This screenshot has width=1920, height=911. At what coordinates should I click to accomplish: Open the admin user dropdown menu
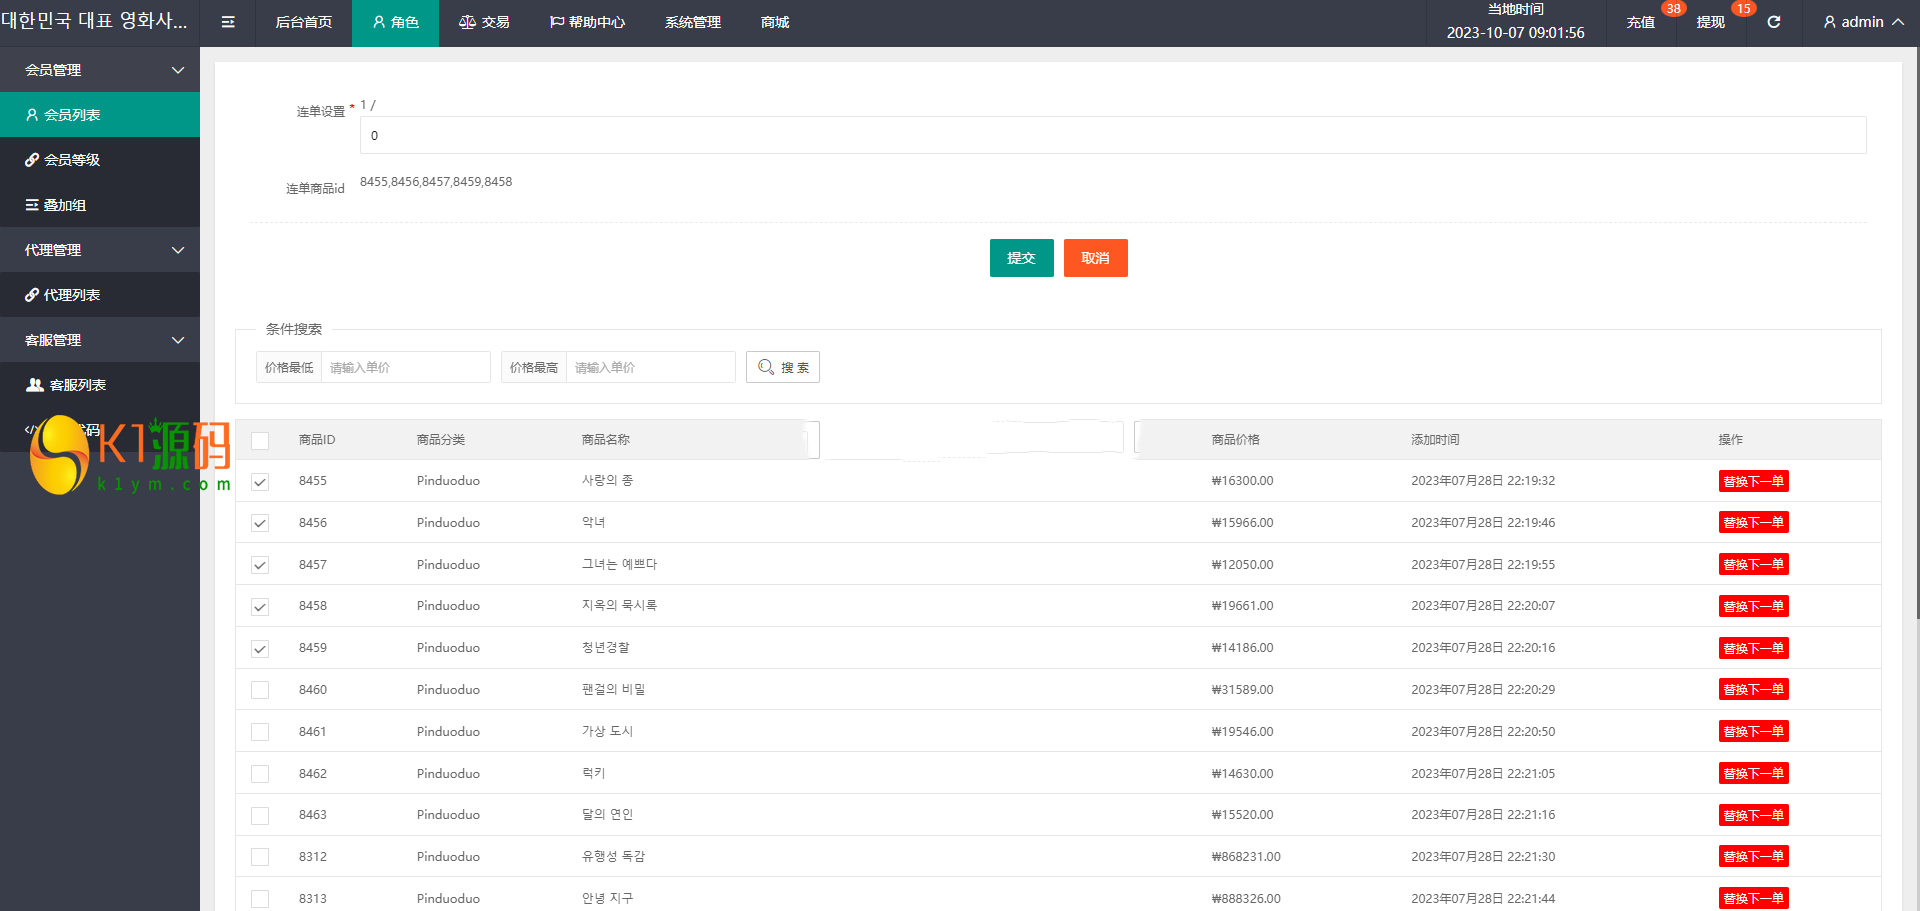click(x=1862, y=22)
